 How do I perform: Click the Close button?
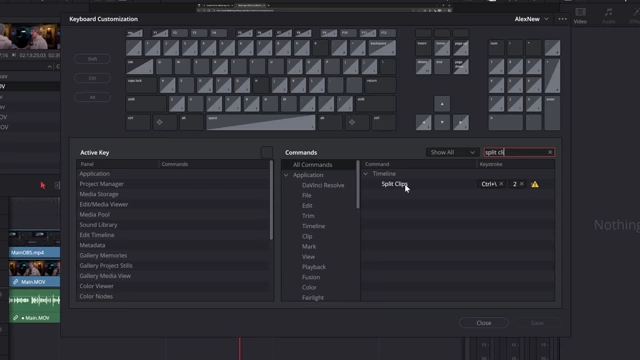[x=484, y=323]
